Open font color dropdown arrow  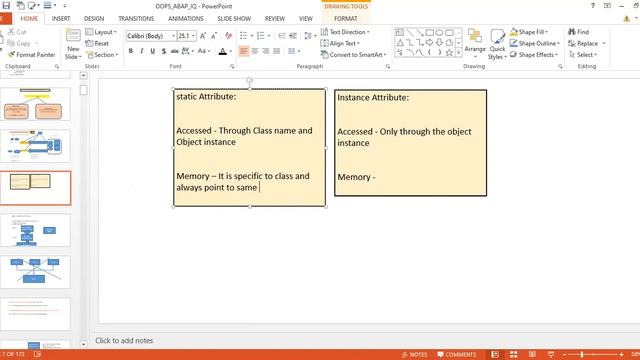231,51
